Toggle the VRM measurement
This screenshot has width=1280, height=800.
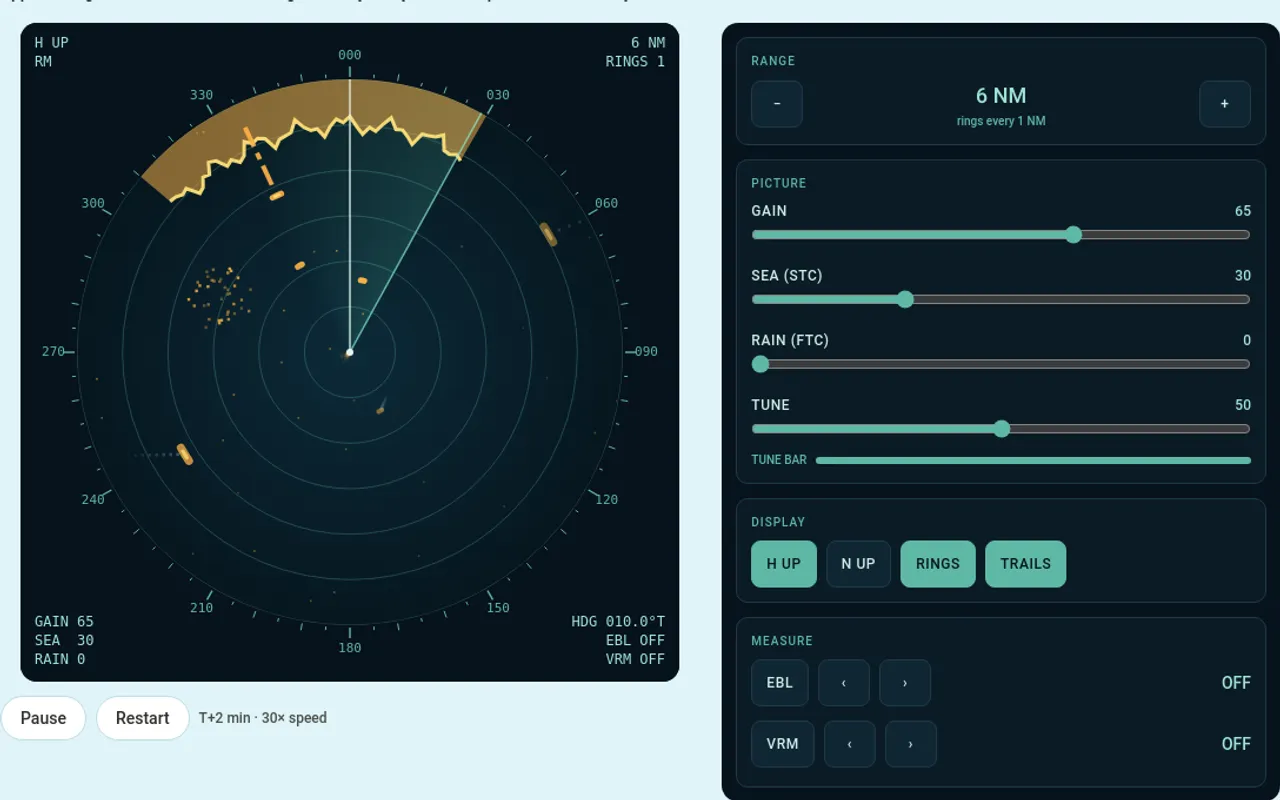[x=782, y=744]
